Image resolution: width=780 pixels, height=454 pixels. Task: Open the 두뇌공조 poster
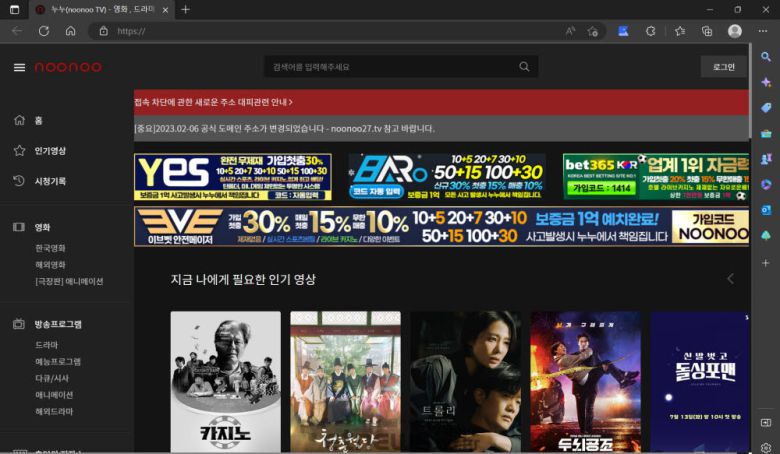pos(585,381)
